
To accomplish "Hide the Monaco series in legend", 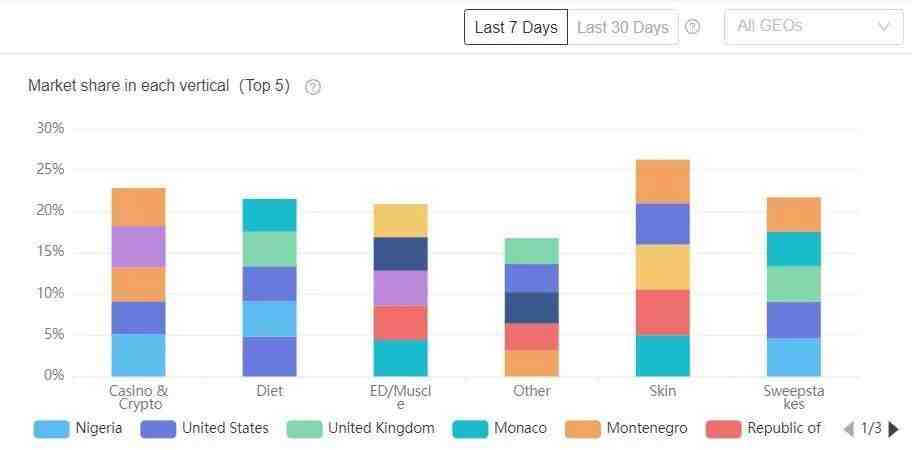I will [x=500, y=429].
